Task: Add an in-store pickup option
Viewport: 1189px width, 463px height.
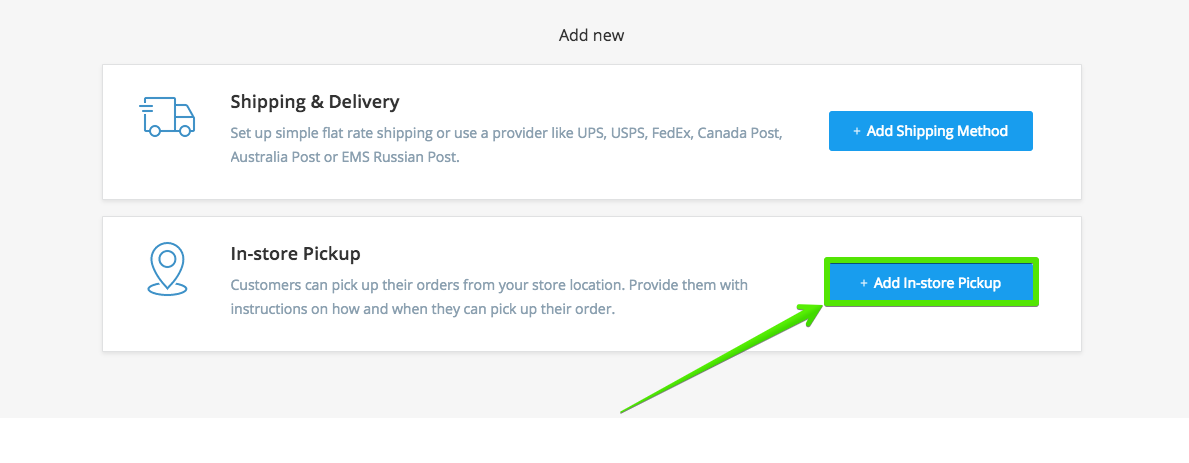Action: [x=930, y=283]
